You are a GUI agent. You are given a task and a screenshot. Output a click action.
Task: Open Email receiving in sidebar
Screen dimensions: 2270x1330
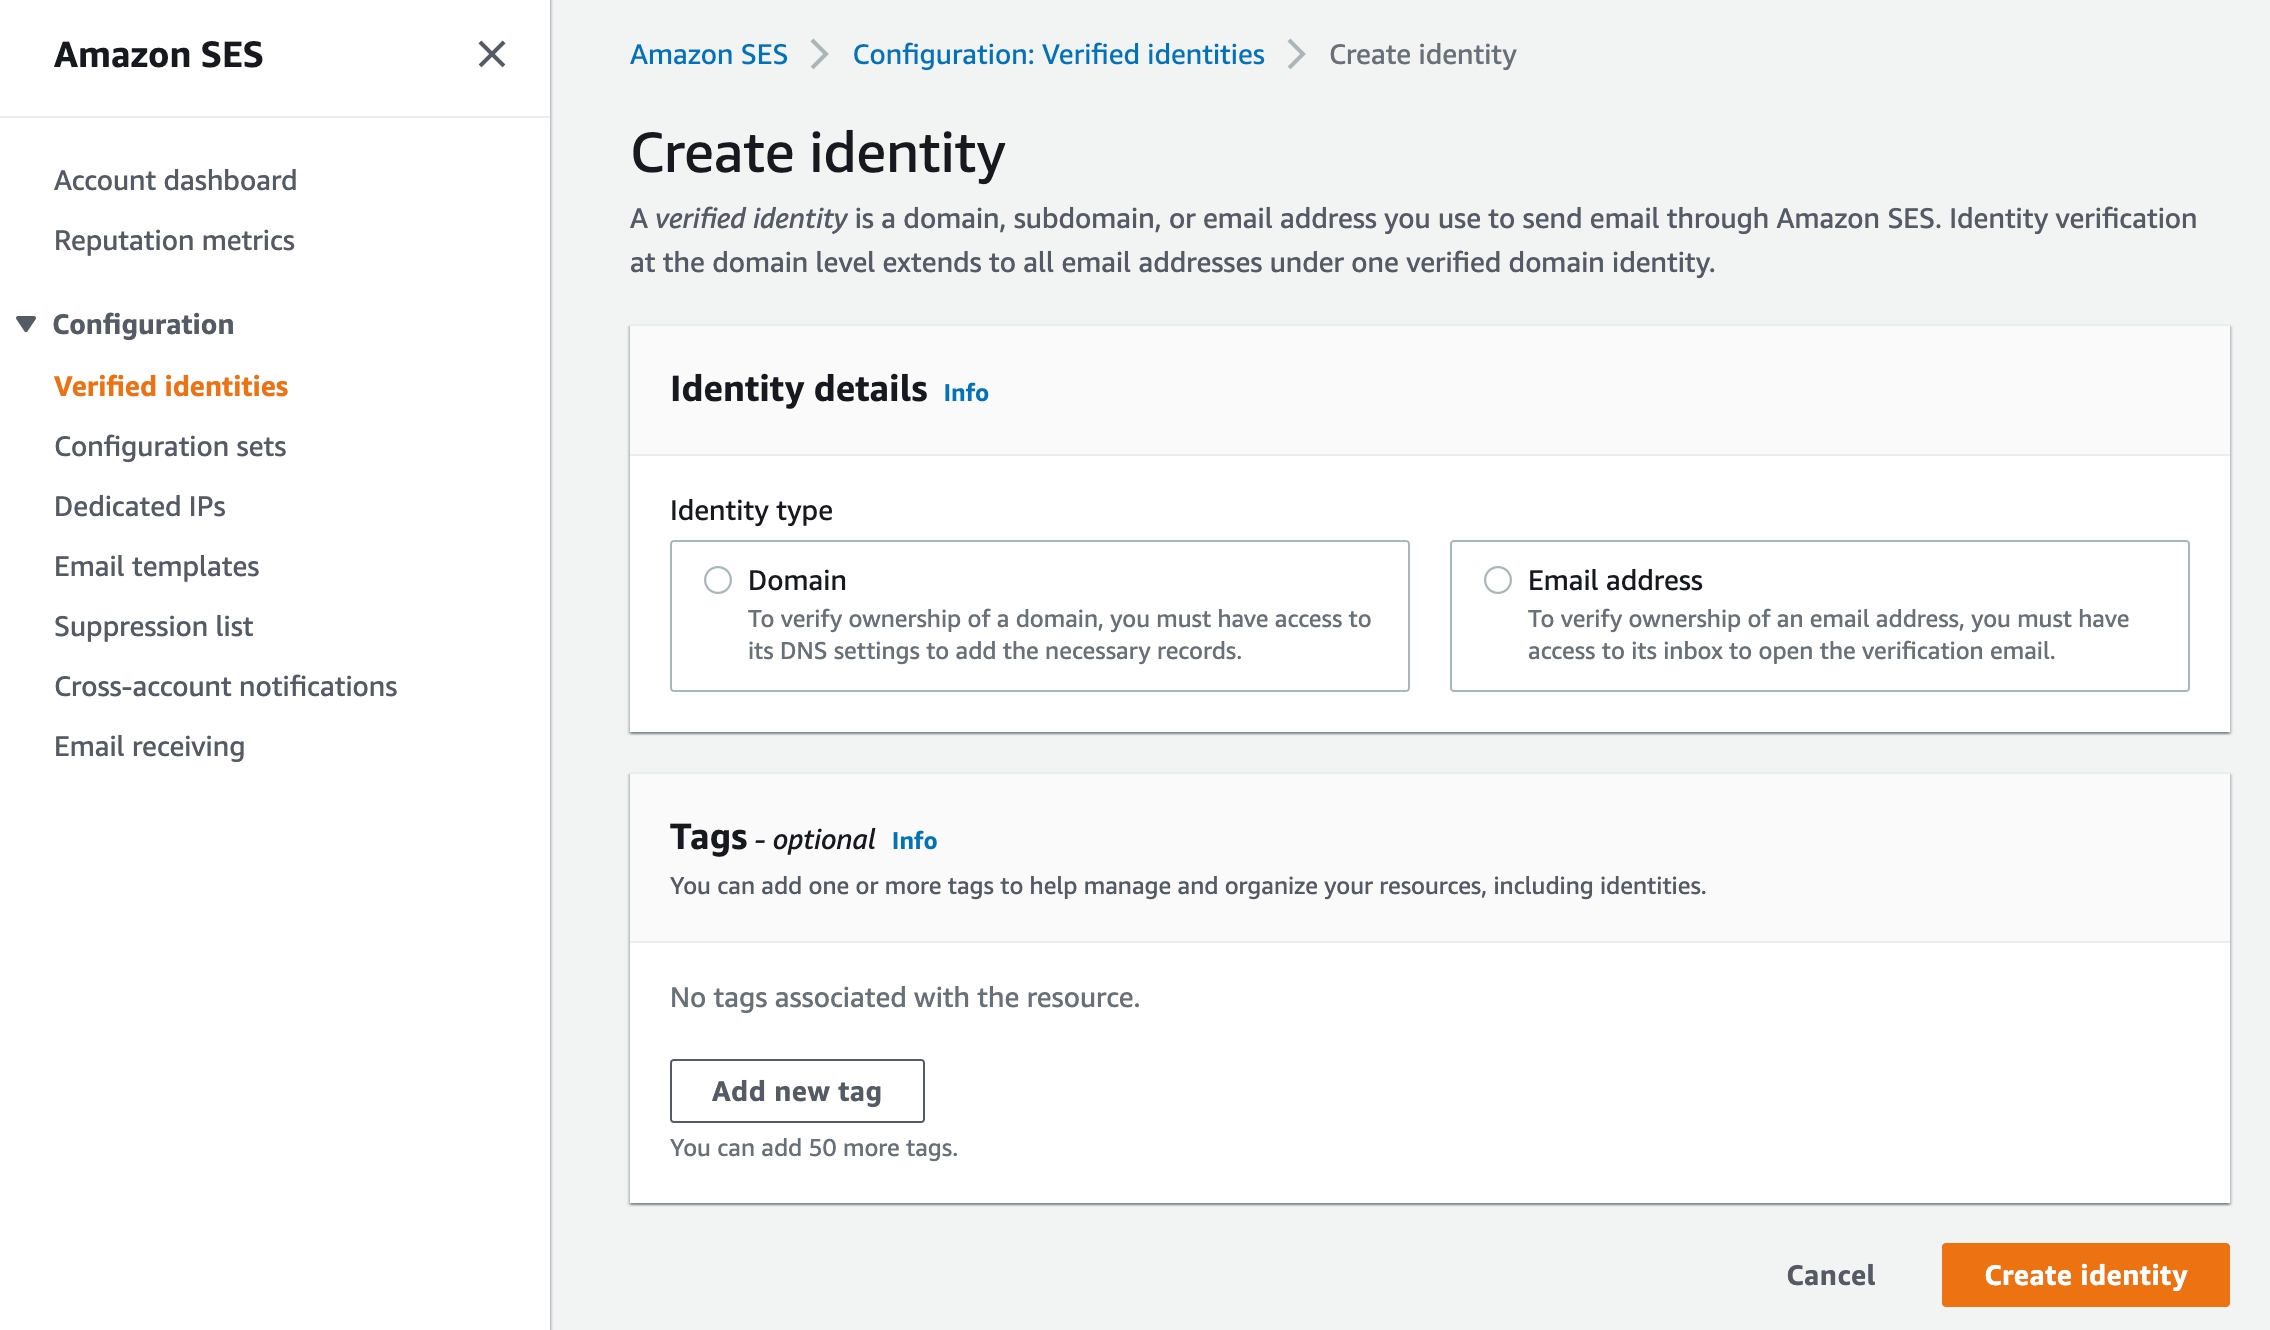coord(149,746)
